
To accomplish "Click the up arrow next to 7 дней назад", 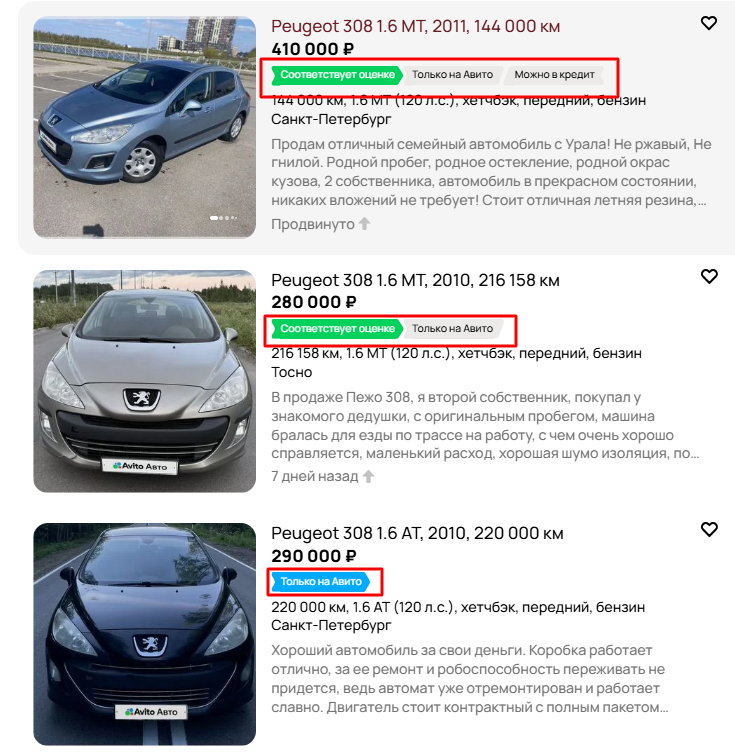I will (368, 476).
